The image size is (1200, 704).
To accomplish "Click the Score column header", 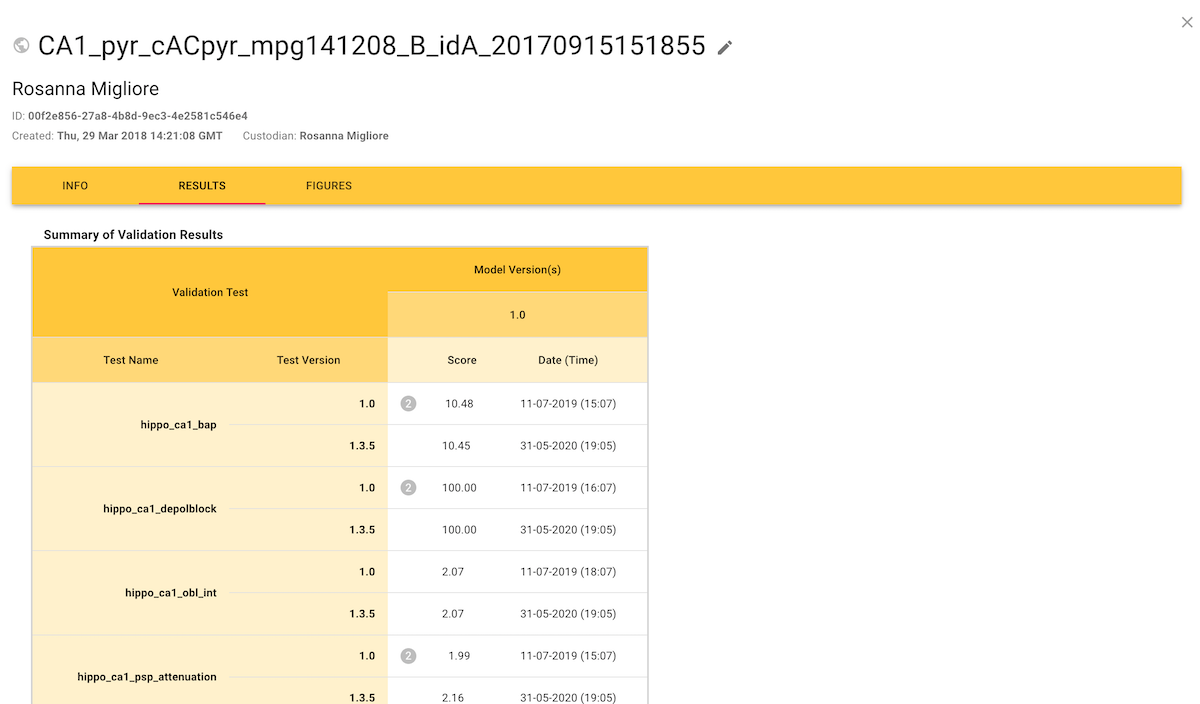I will [462, 360].
